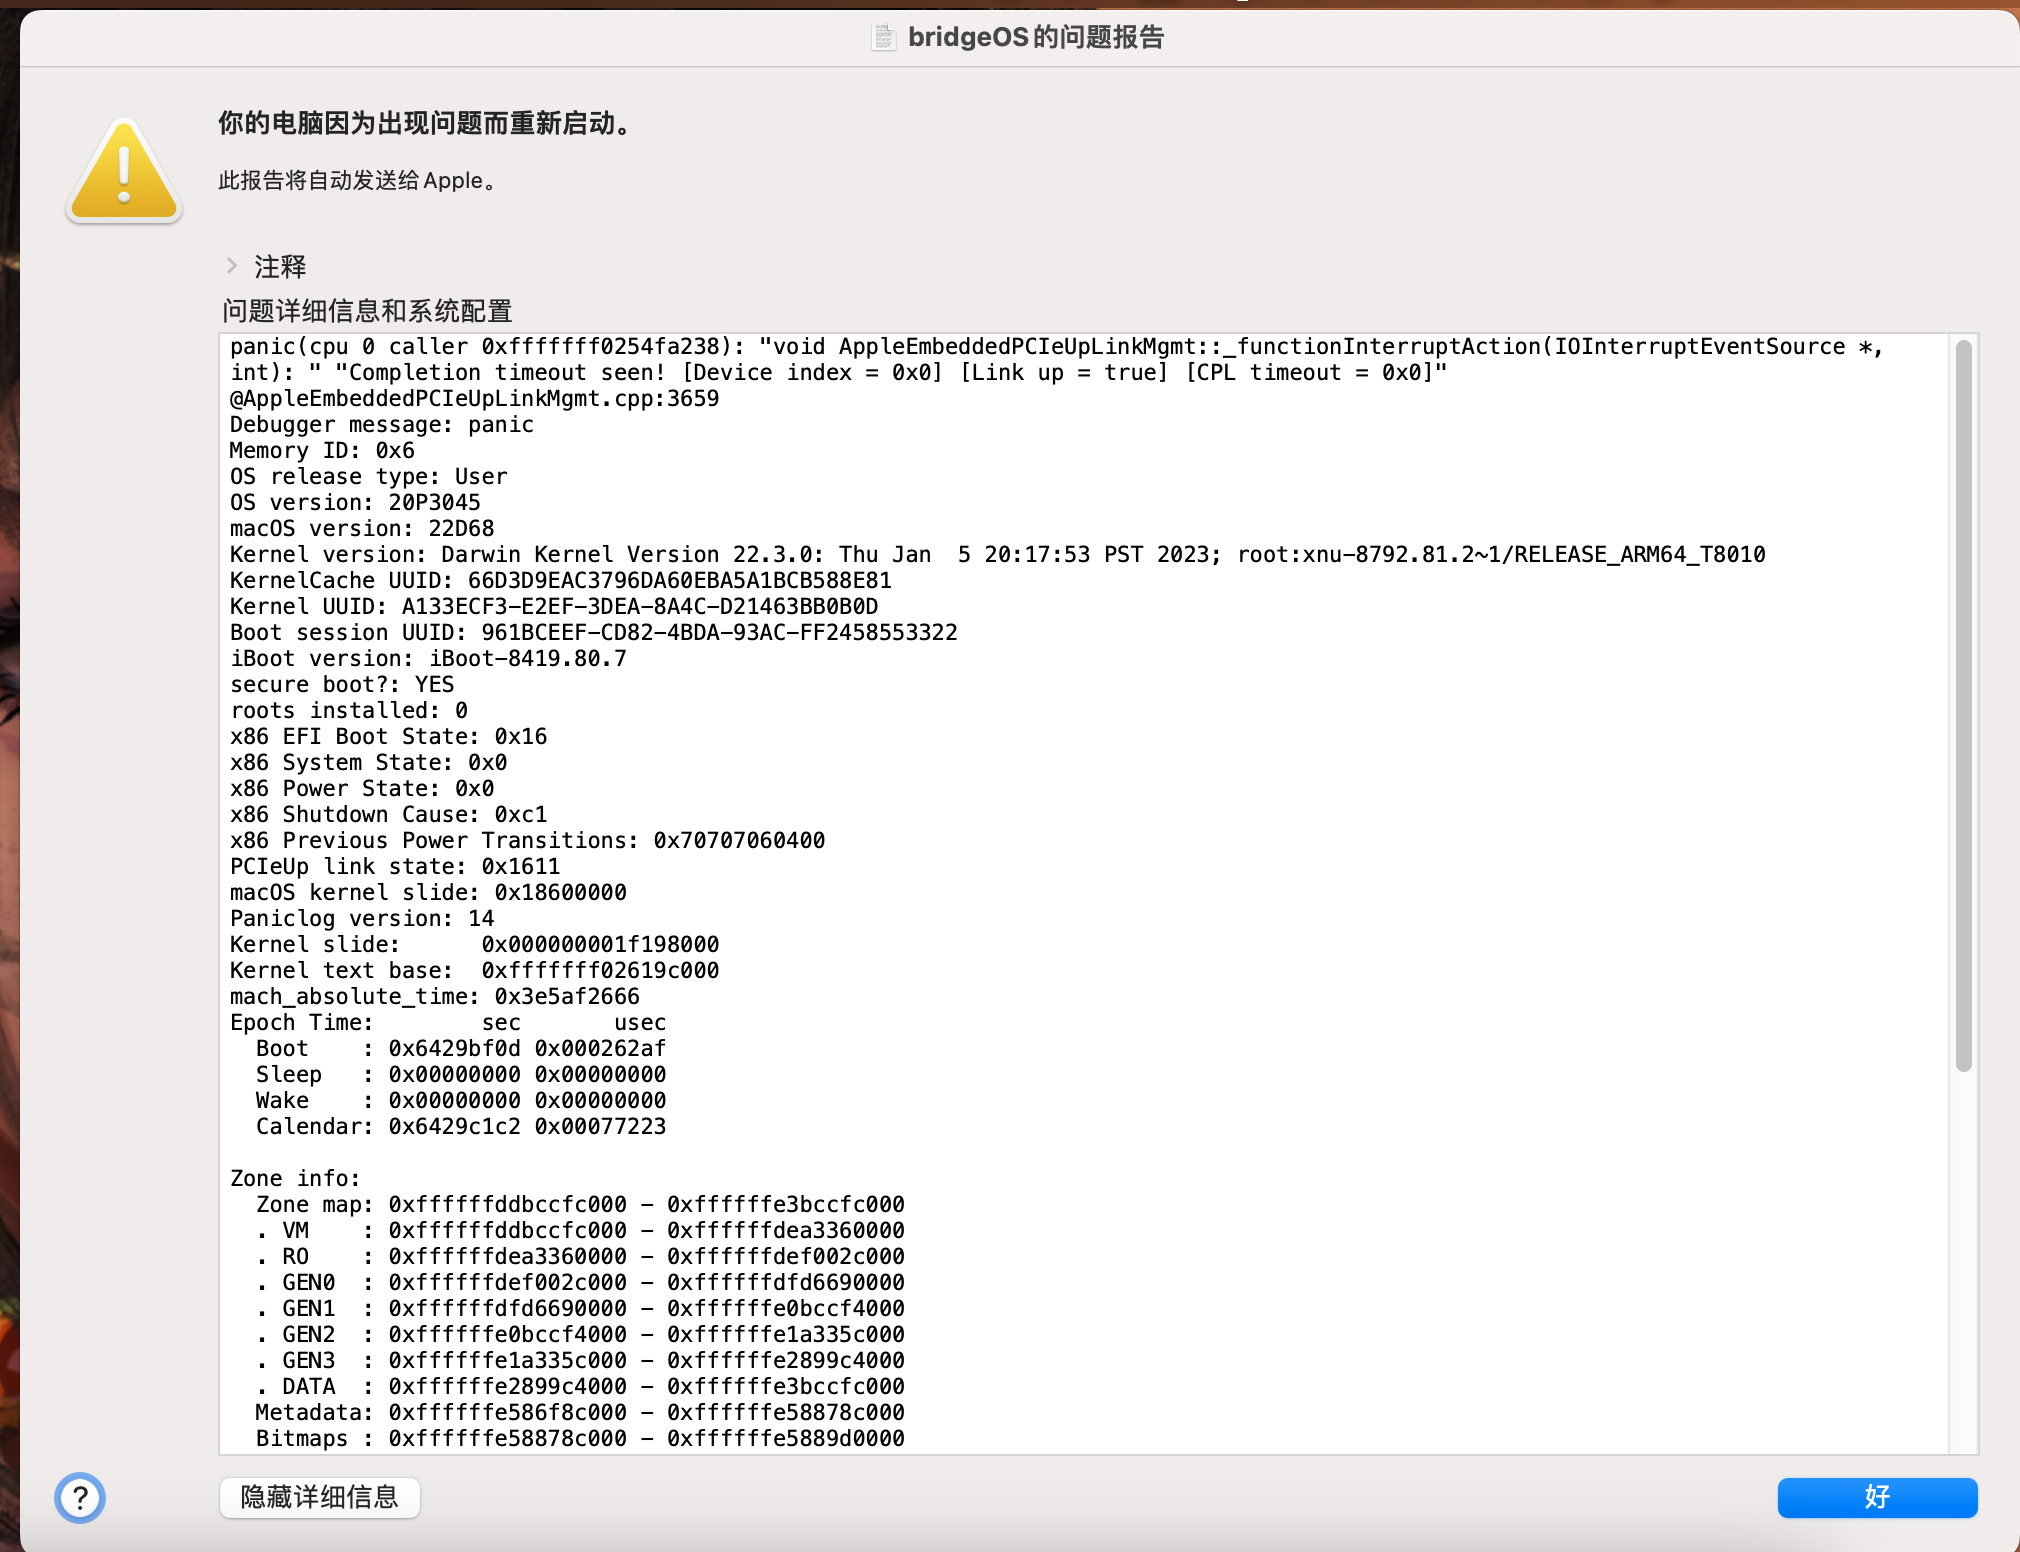Click the help question mark button
The width and height of the screenshot is (2020, 1552).
tap(80, 1497)
